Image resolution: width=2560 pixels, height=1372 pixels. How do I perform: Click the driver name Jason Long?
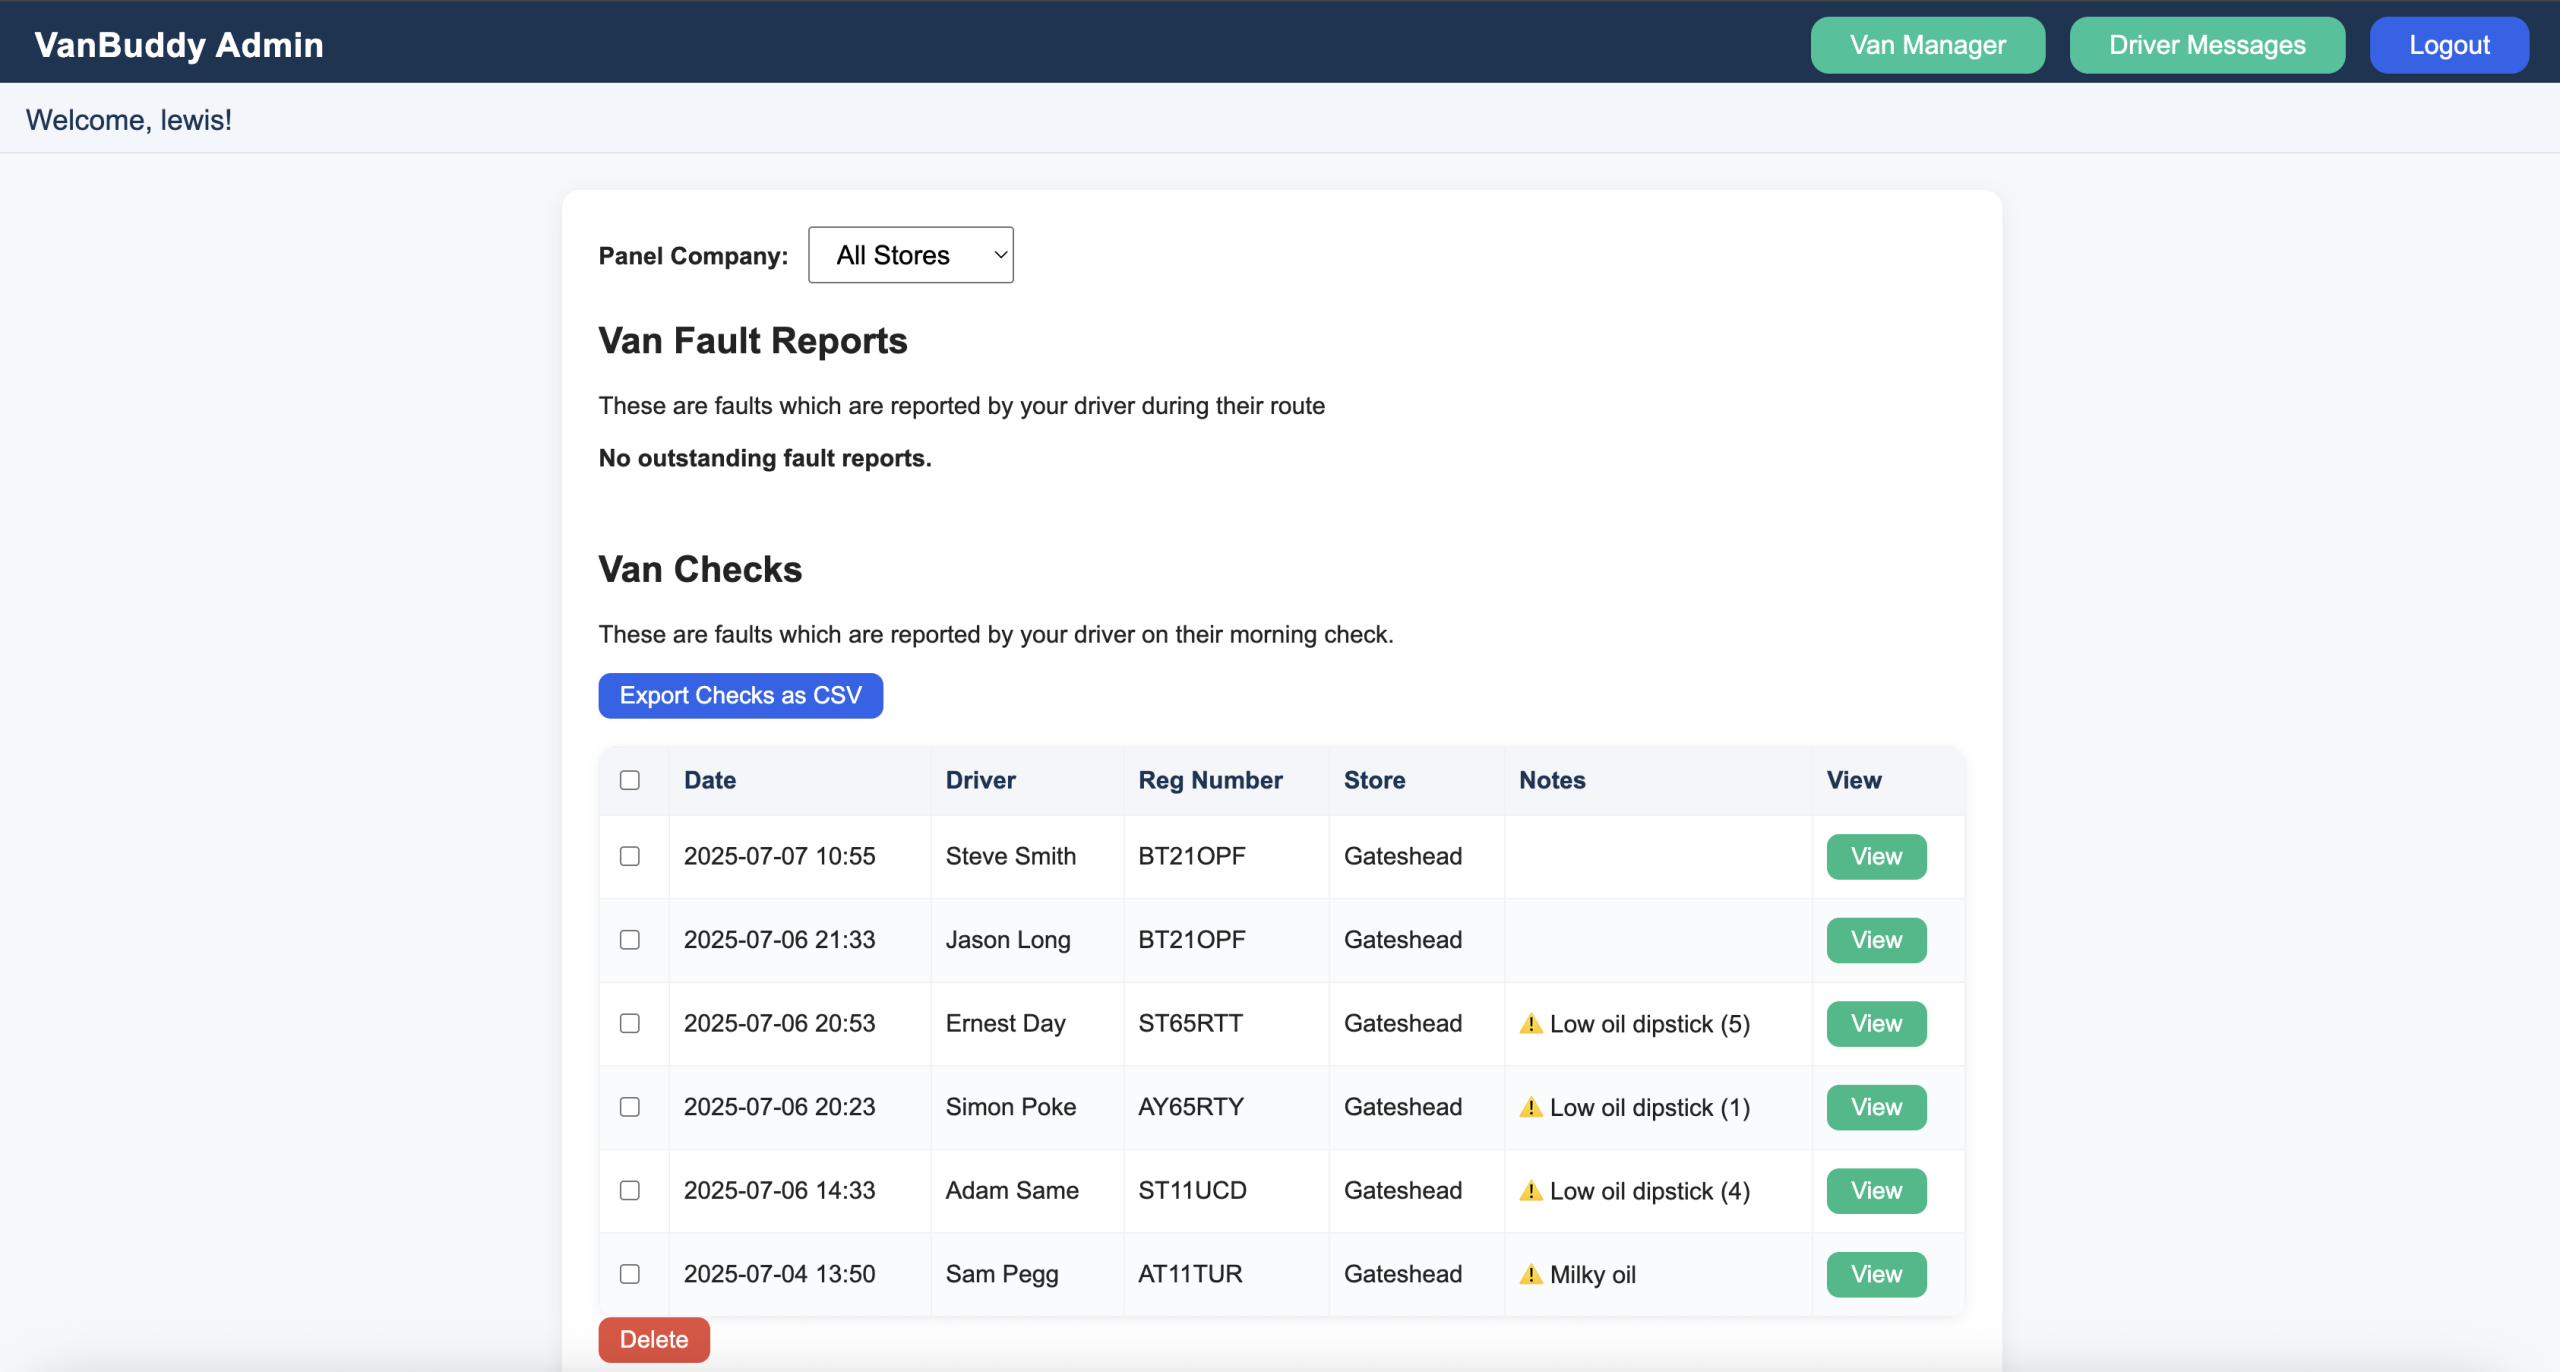1008,940
